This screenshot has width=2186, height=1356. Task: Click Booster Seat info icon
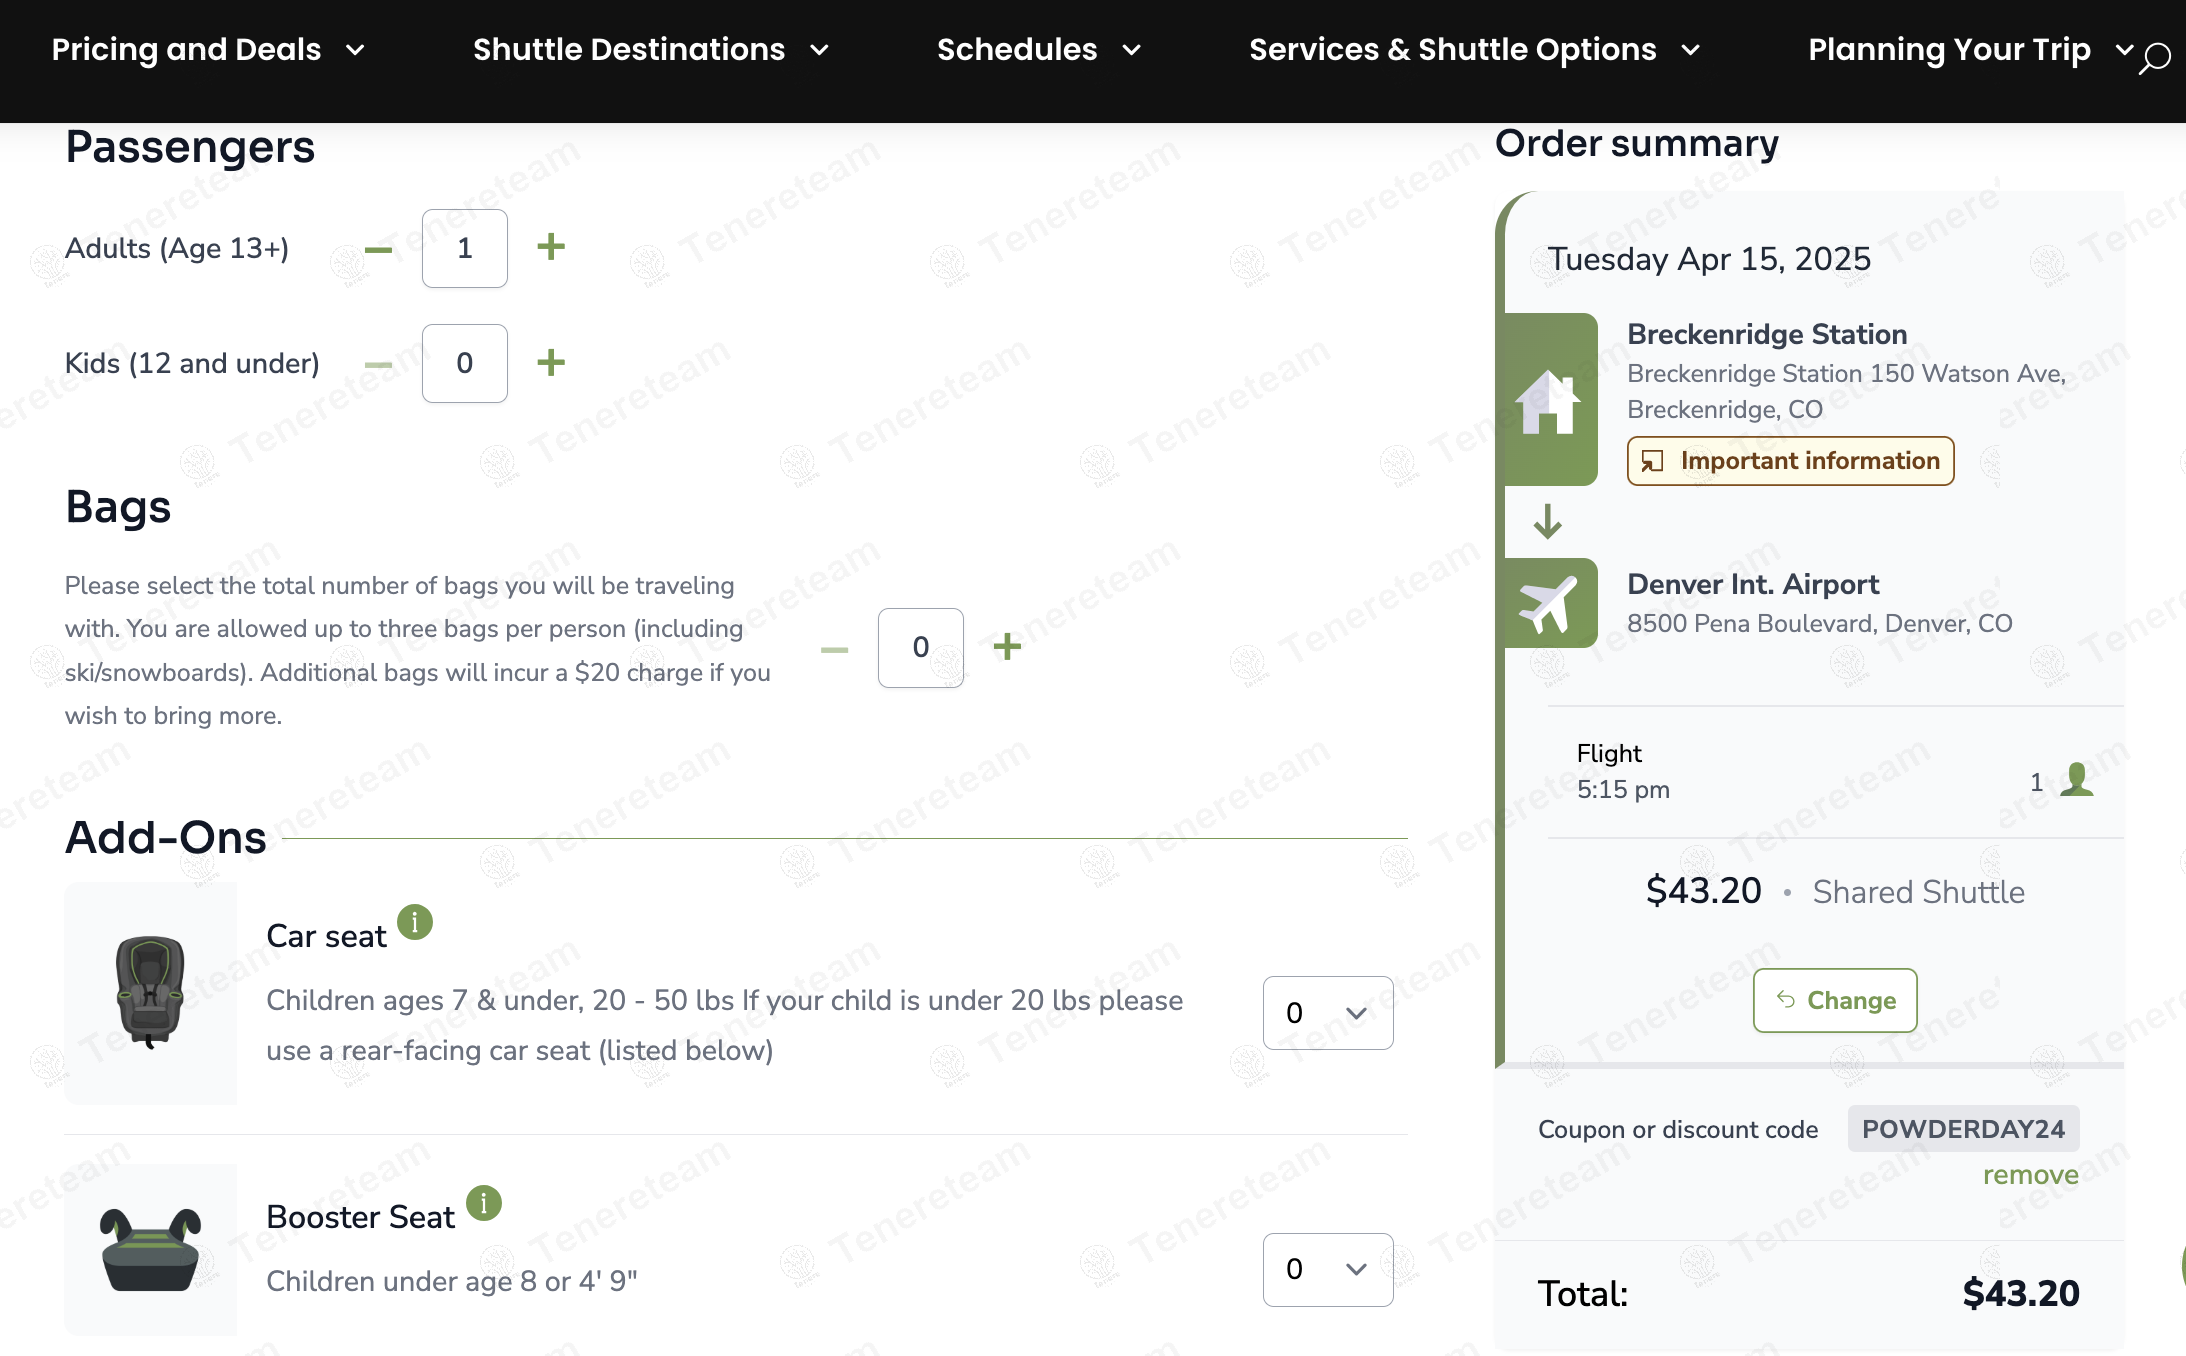pos(484,1203)
